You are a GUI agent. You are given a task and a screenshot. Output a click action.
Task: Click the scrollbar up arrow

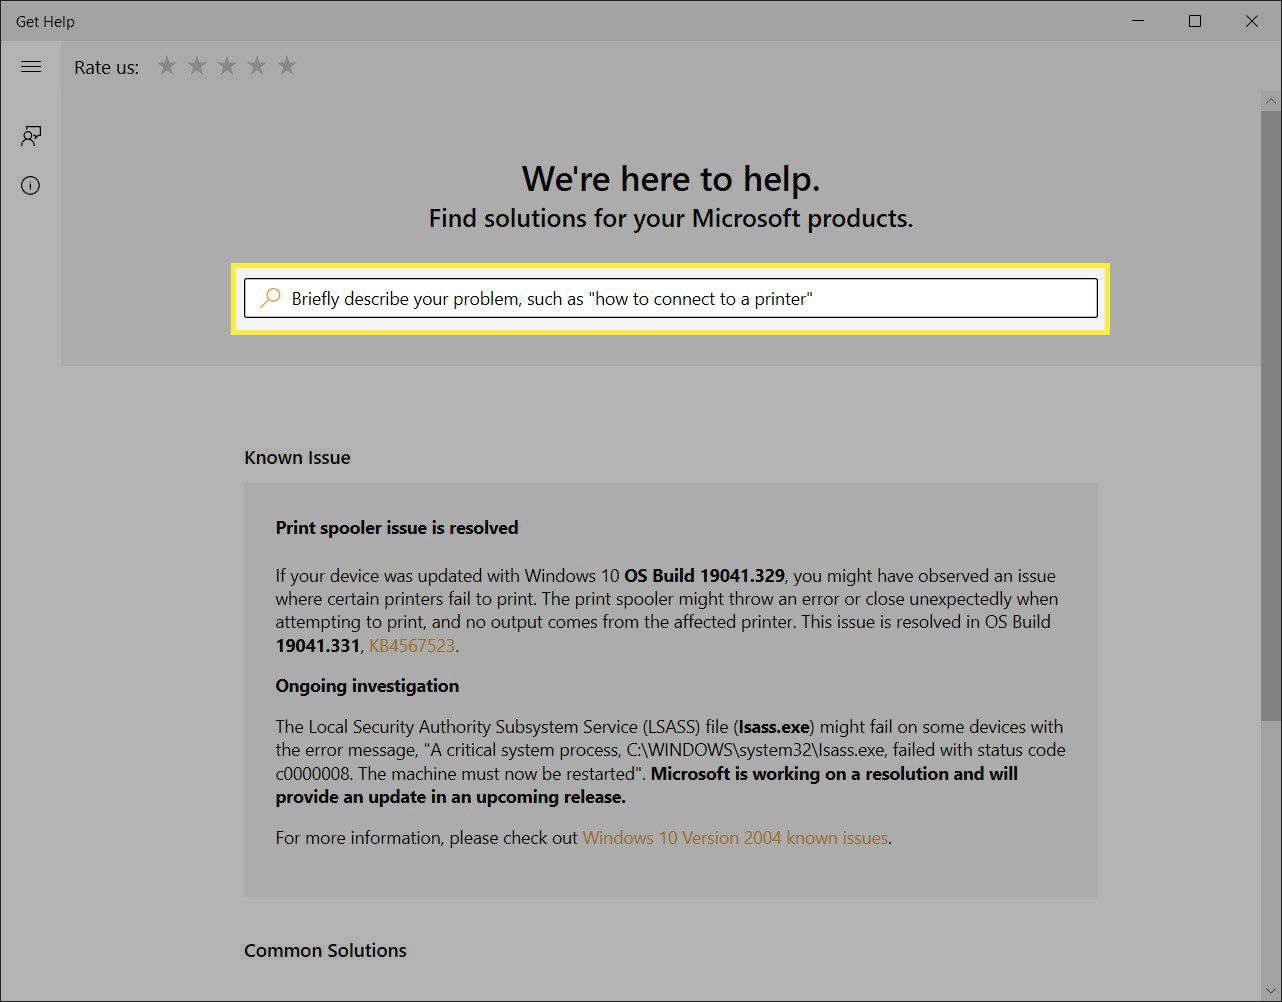[1270, 101]
